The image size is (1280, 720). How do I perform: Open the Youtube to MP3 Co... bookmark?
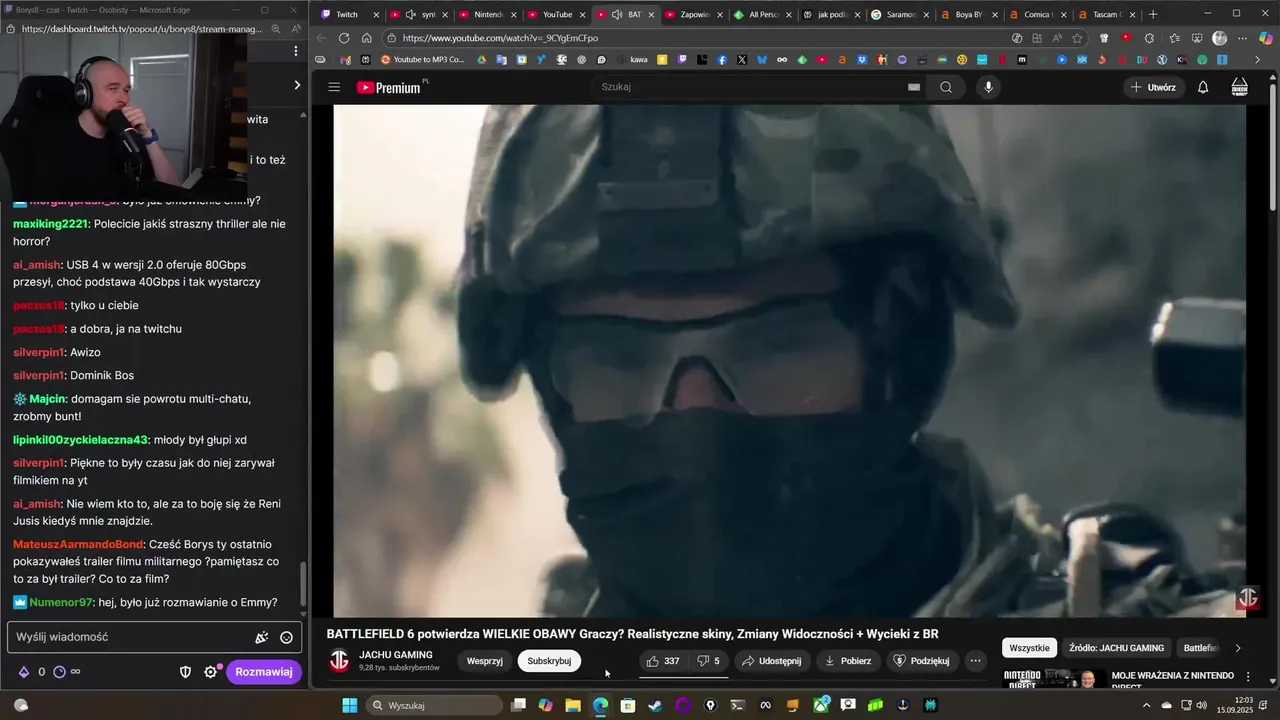(423, 60)
